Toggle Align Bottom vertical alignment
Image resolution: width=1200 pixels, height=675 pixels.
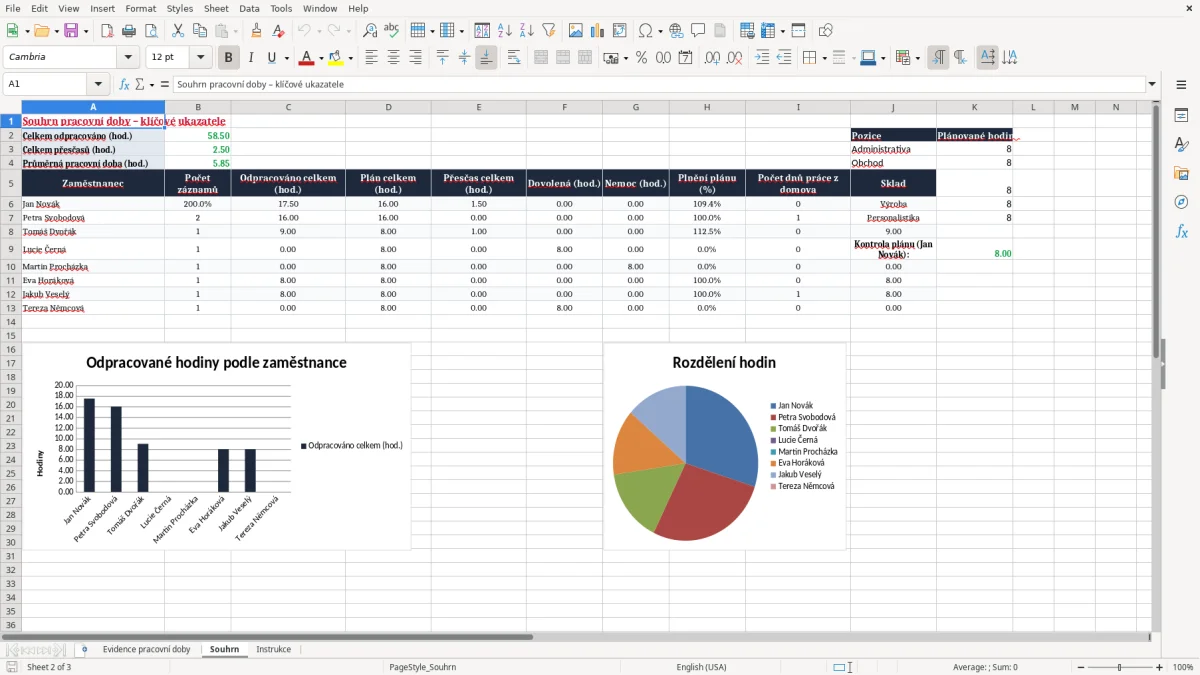pyautogui.click(x=486, y=58)
